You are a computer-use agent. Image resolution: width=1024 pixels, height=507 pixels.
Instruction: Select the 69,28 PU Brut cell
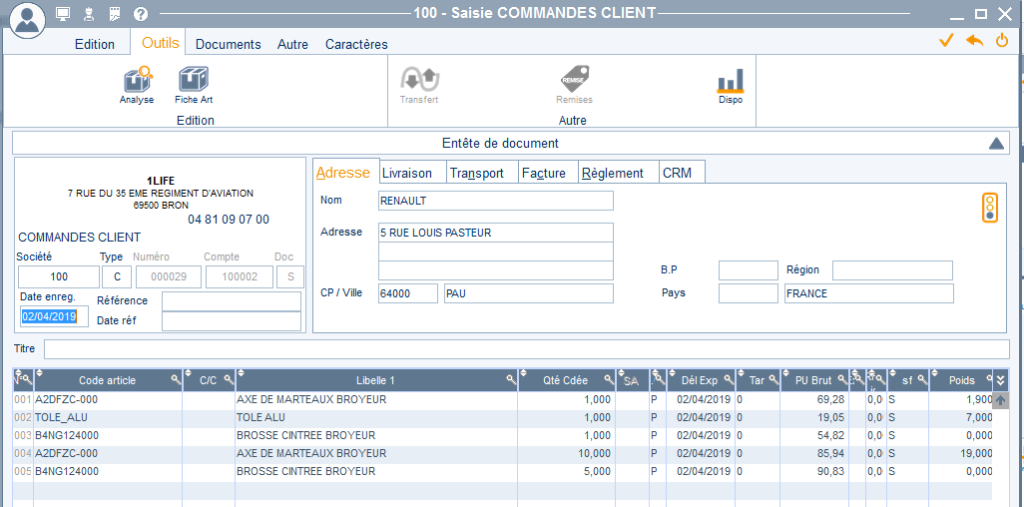coord(814,399)
